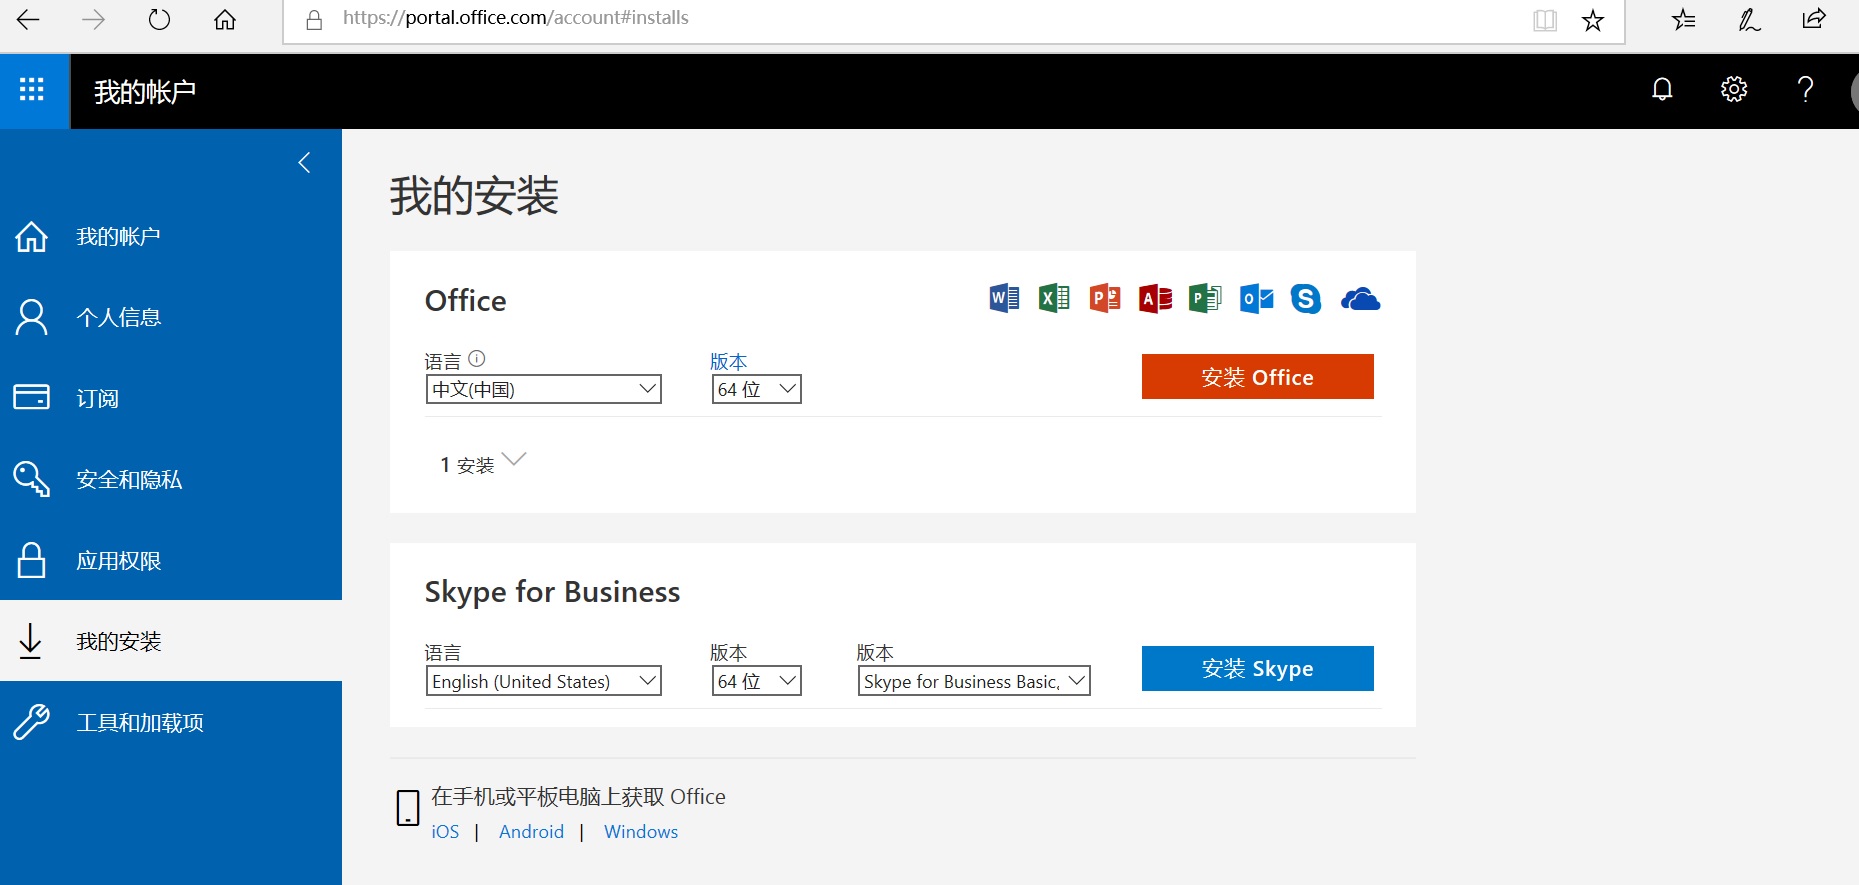Image resolution: width=1859 pixels, height=885 pixels.
Task: Open 应用权限 in the sidebar
Action: coord(171,560)
